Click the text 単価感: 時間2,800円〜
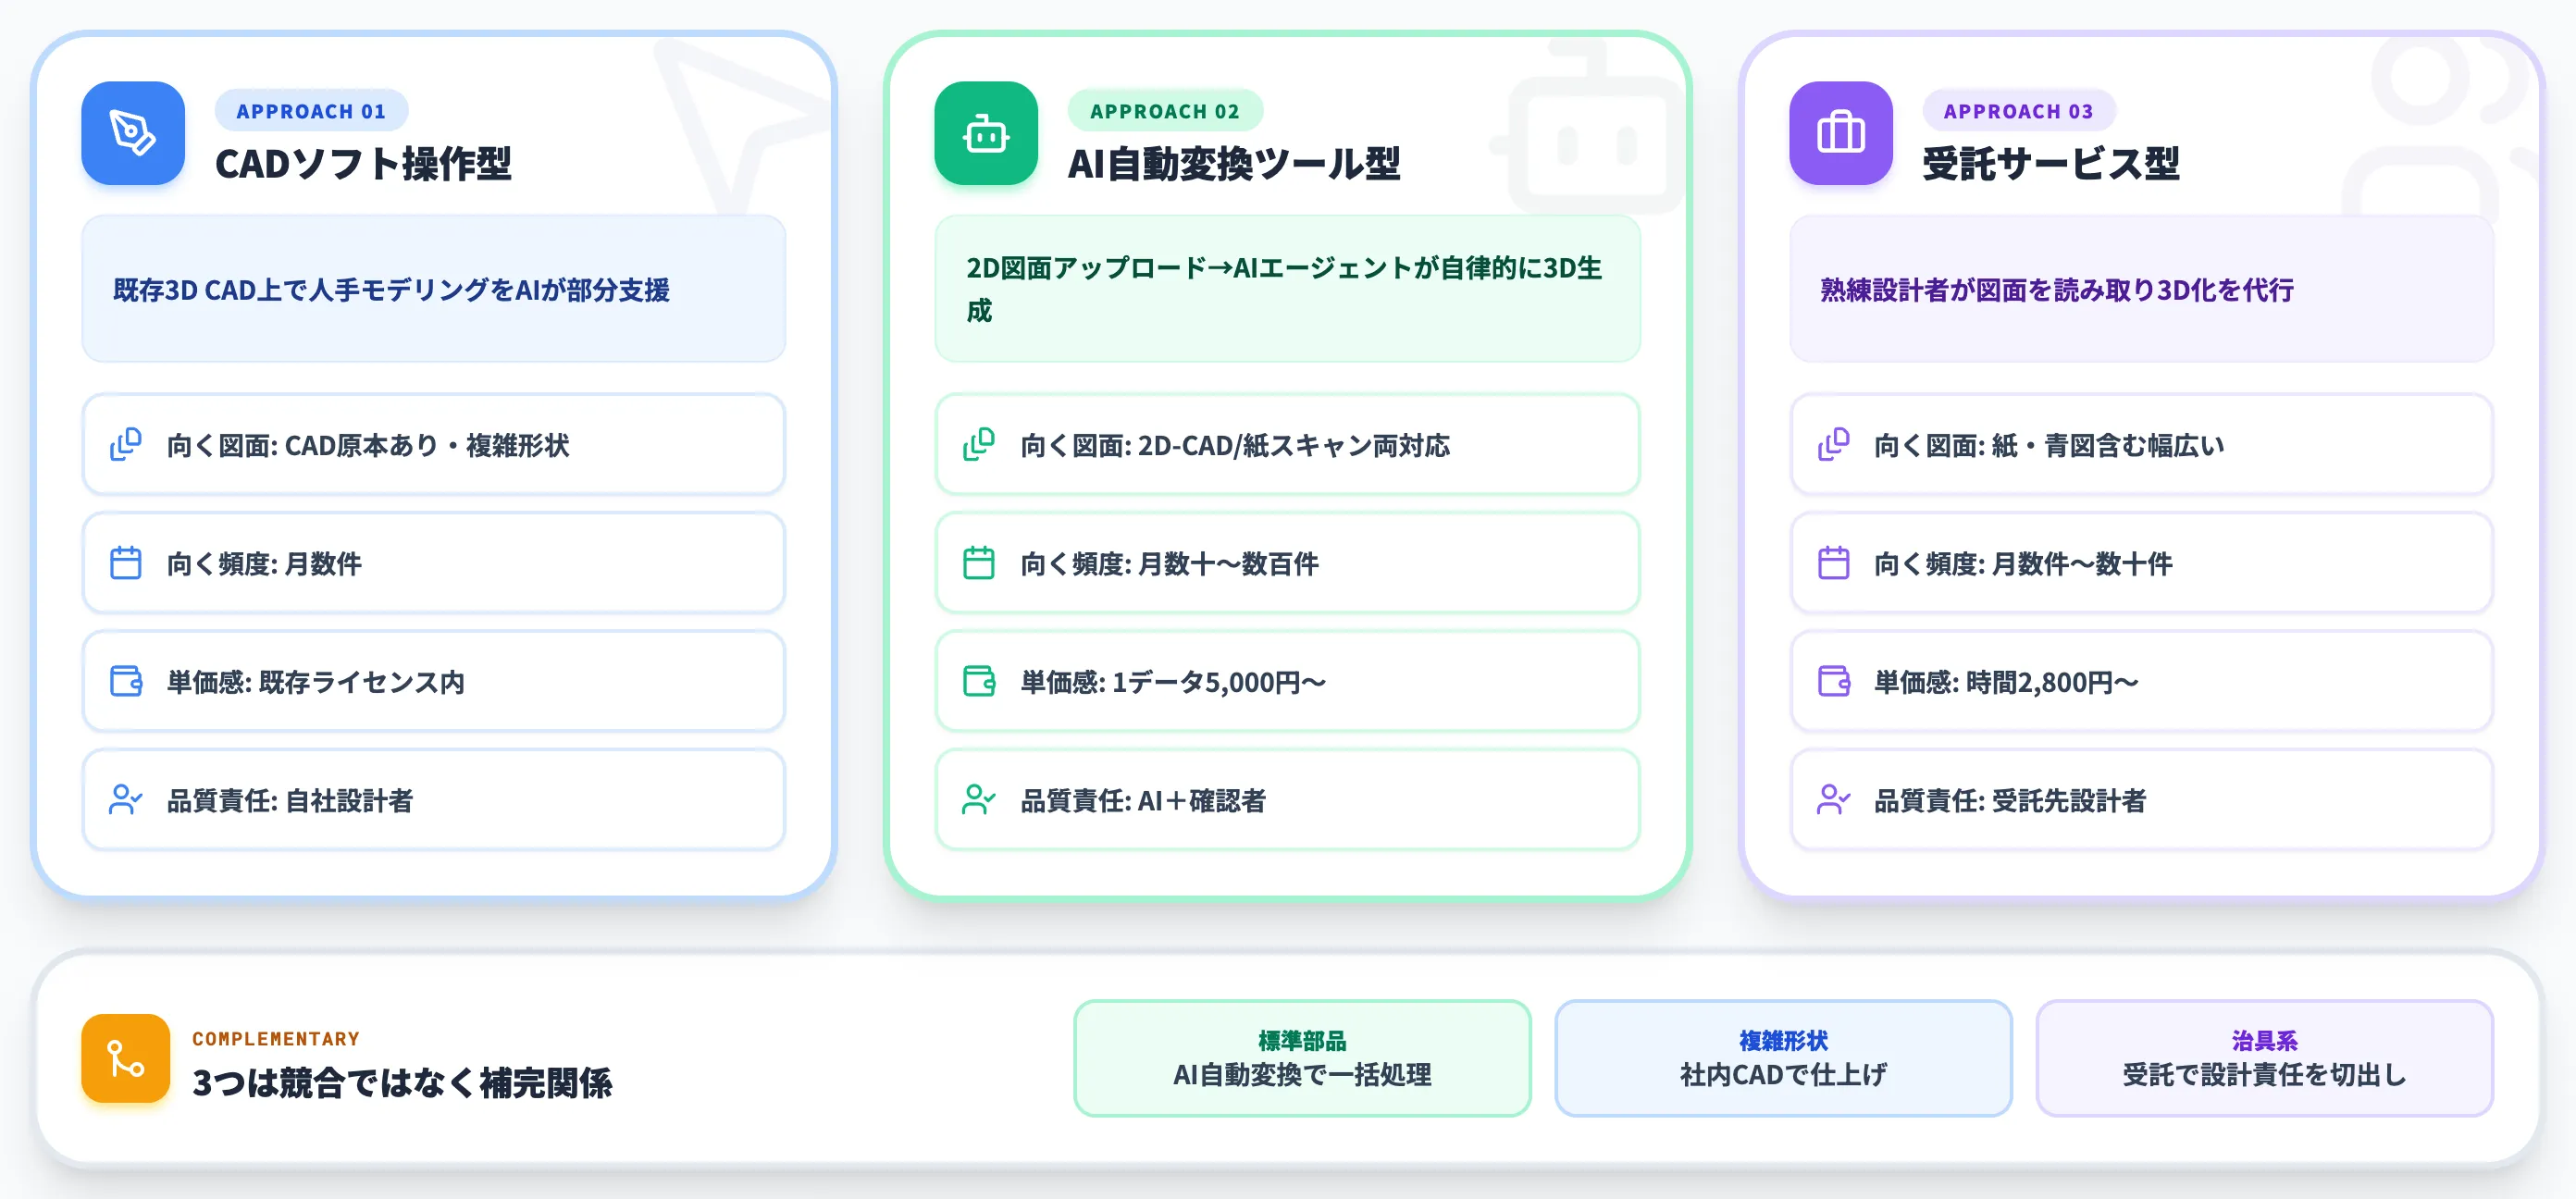Image resolution: width=2576 pixels, height=1199 pixels. coord(2006,682)
